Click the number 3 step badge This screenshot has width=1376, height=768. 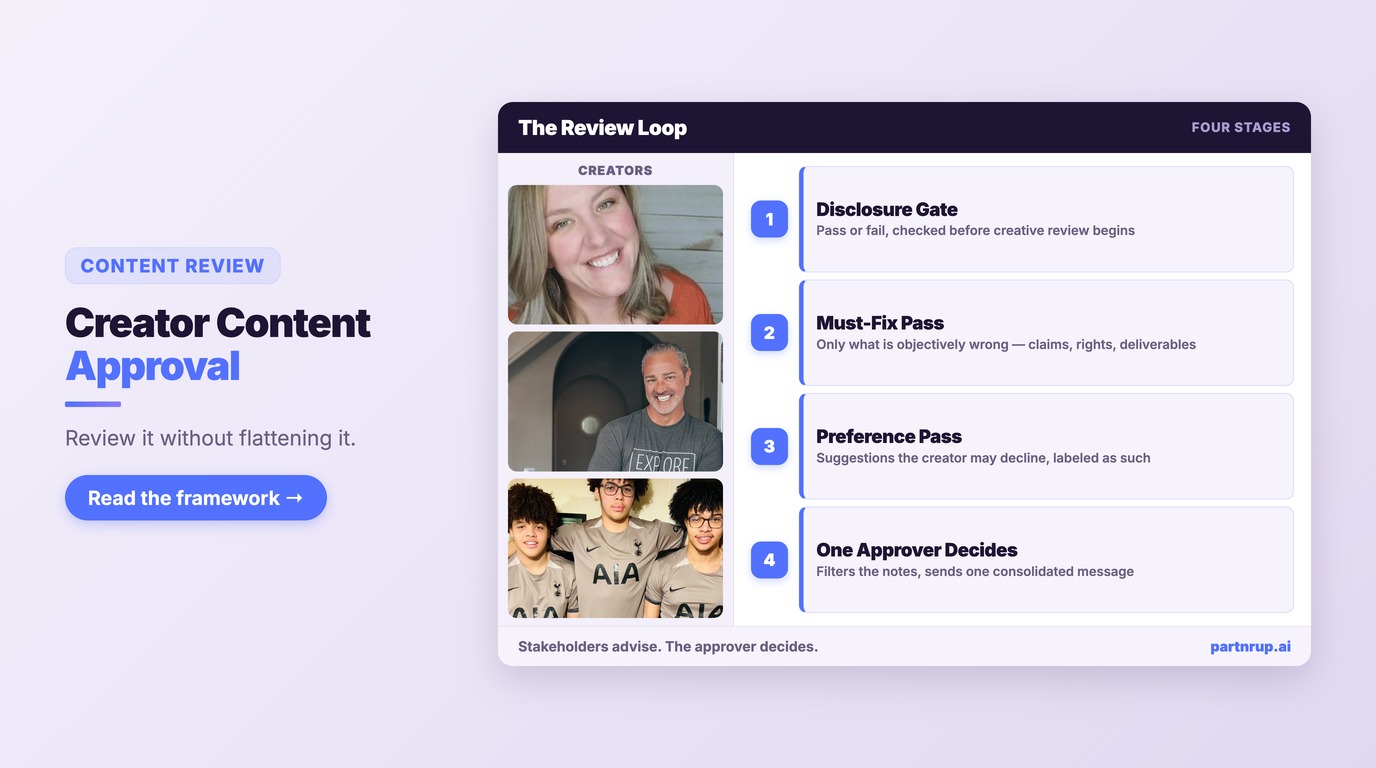click(769, 446)
